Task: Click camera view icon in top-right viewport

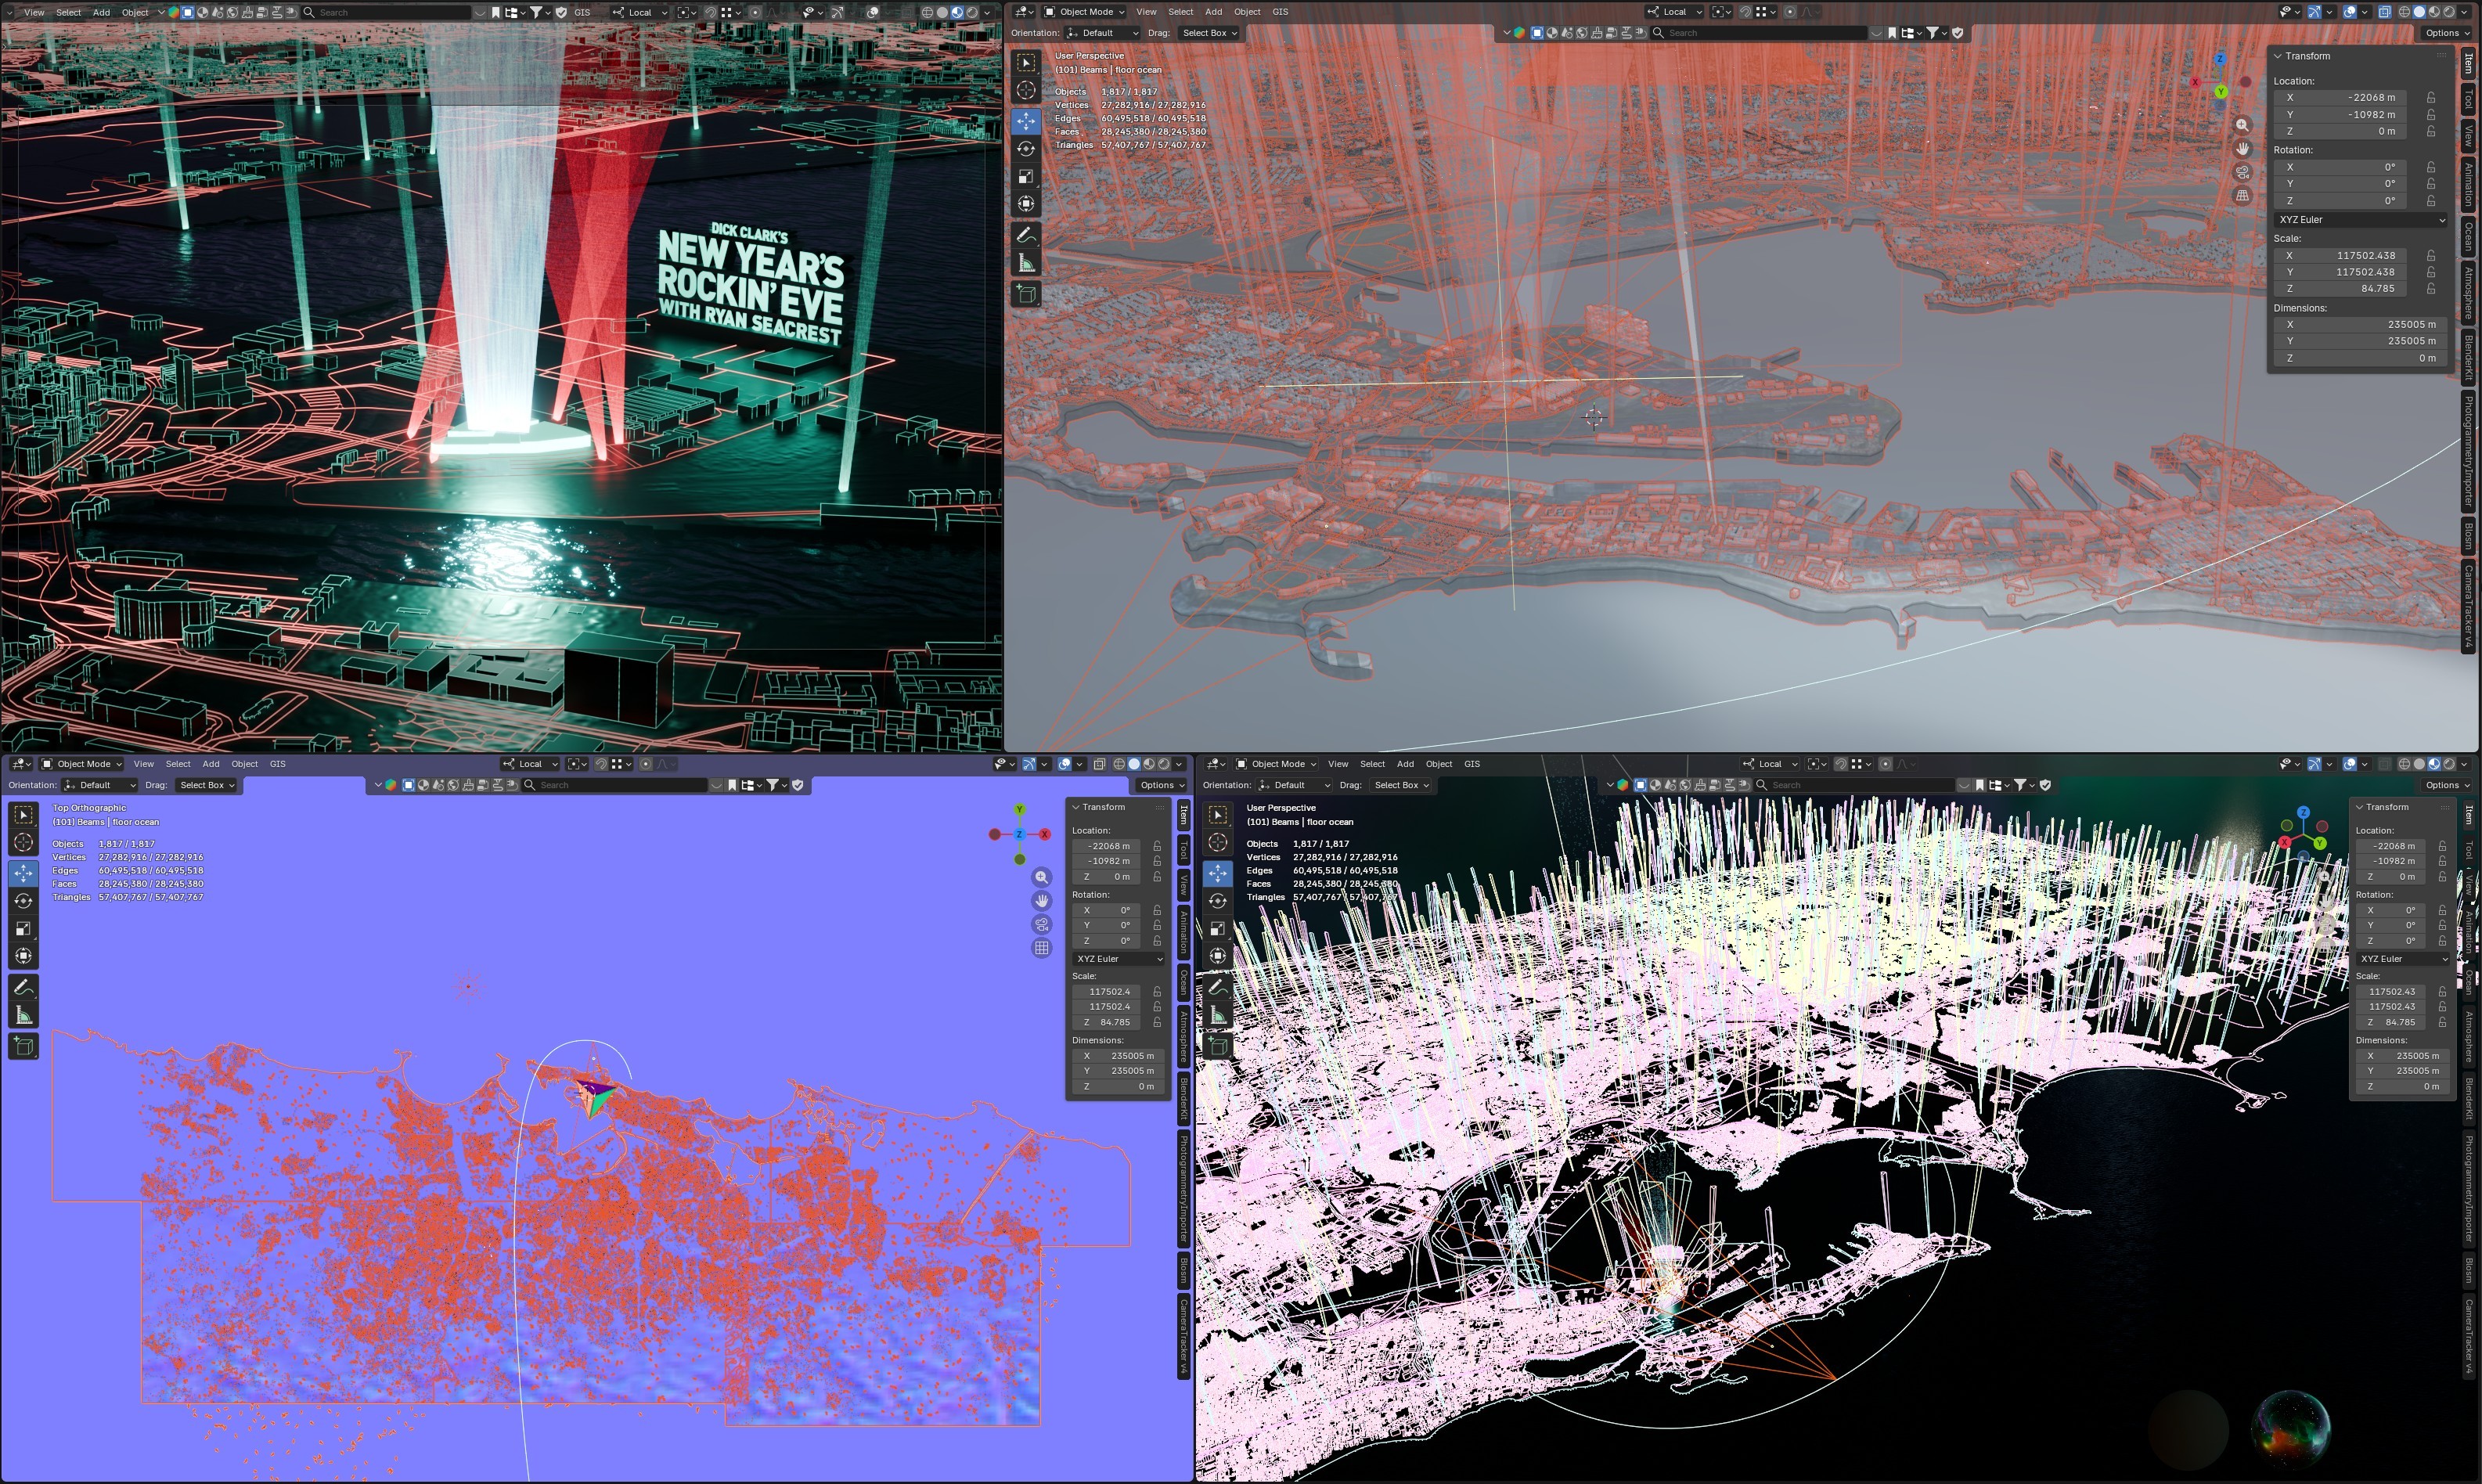Action: 2242,172
